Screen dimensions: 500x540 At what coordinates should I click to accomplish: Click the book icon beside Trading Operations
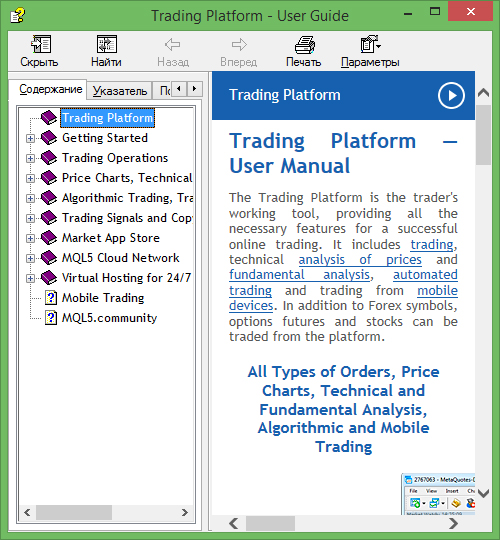(49, 158)
